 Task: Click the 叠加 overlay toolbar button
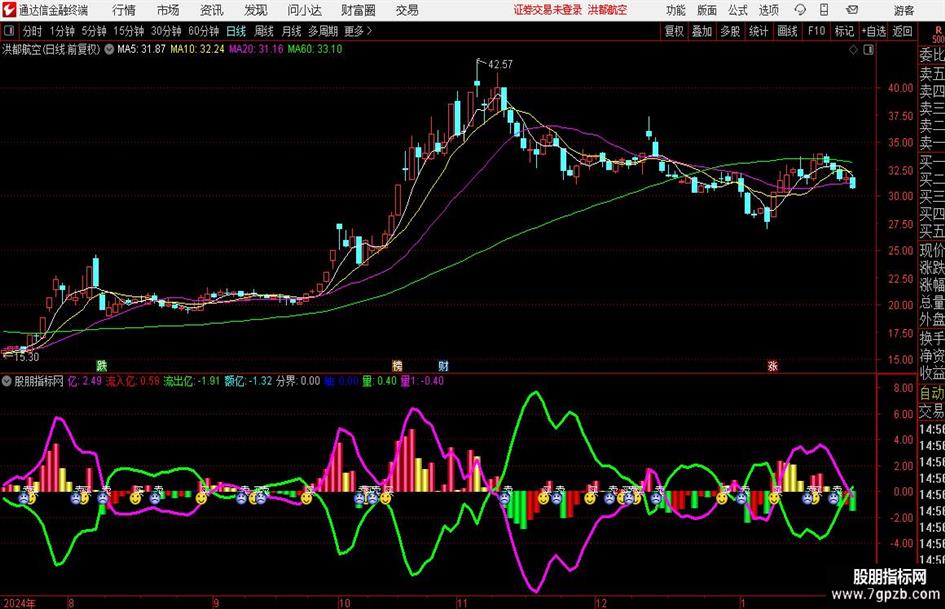click(702, 31)
